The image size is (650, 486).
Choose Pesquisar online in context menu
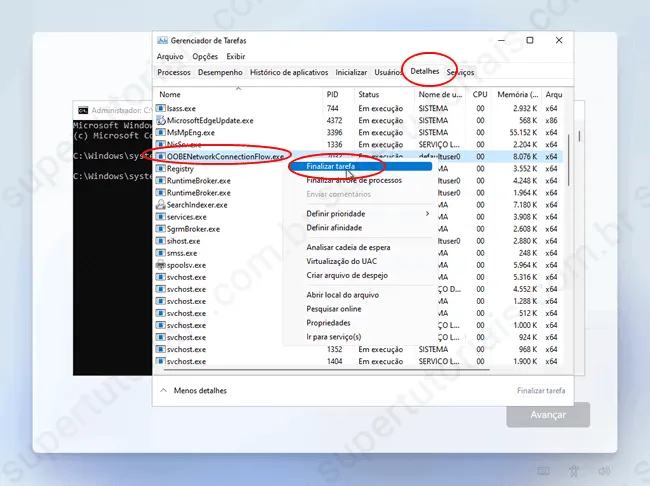[334, 309]
